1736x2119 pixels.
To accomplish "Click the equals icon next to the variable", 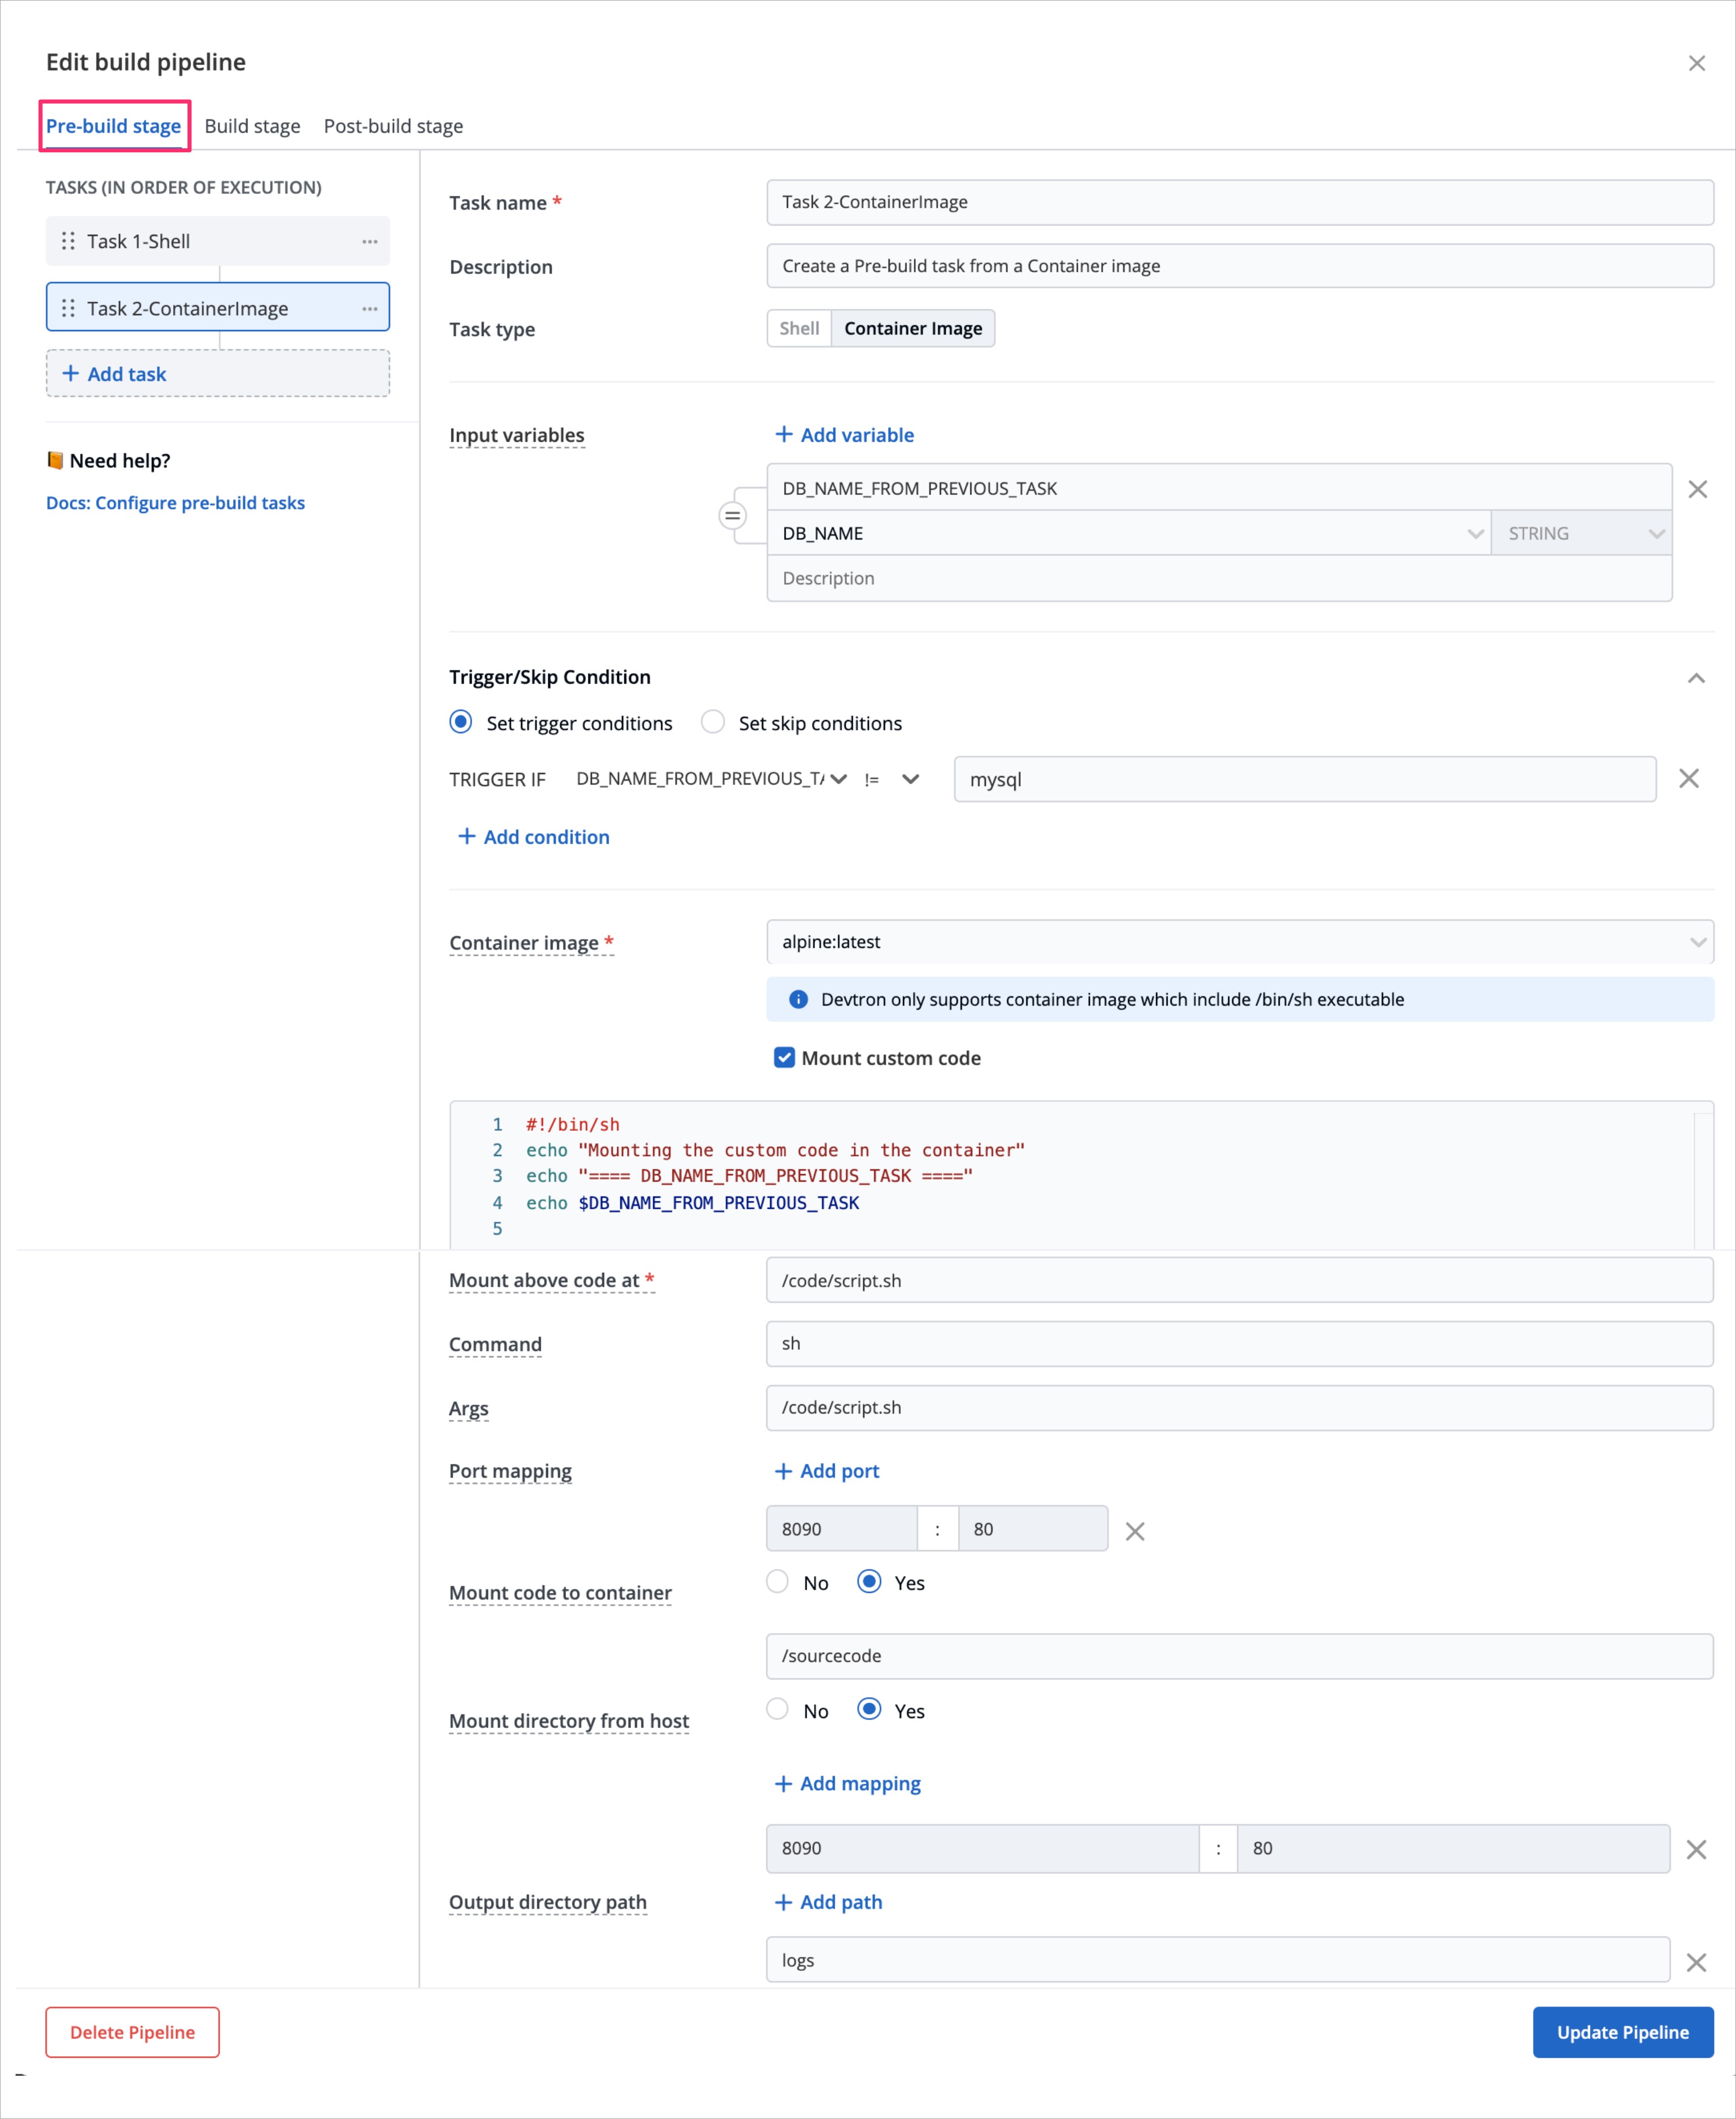I will tap(732, 516).
